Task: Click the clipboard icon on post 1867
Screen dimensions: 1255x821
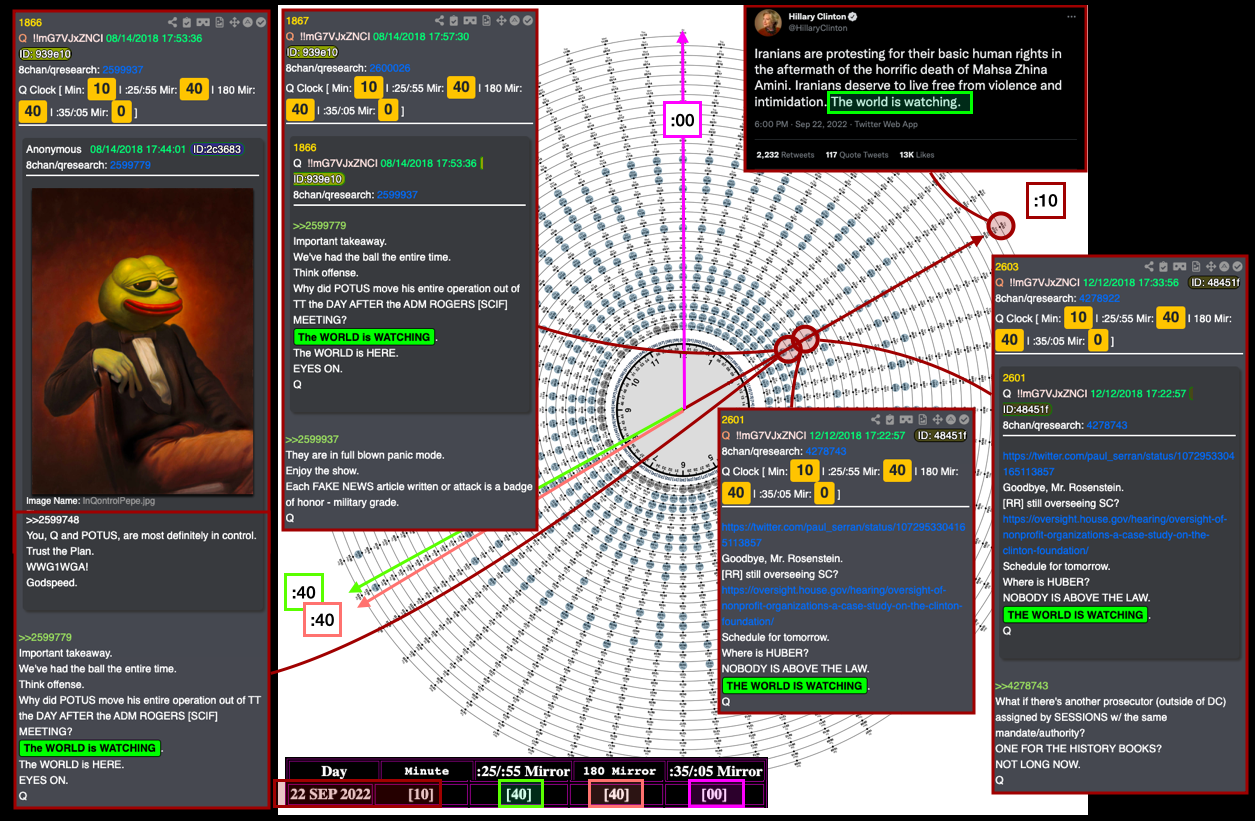Action: [x=454, y=20]
